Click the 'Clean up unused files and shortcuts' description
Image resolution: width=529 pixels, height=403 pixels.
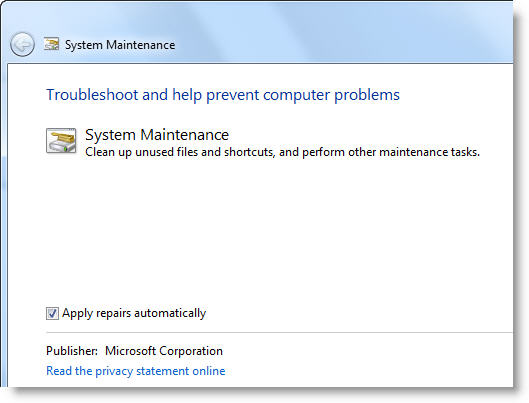pyautogui.click(x=179, y=152)
